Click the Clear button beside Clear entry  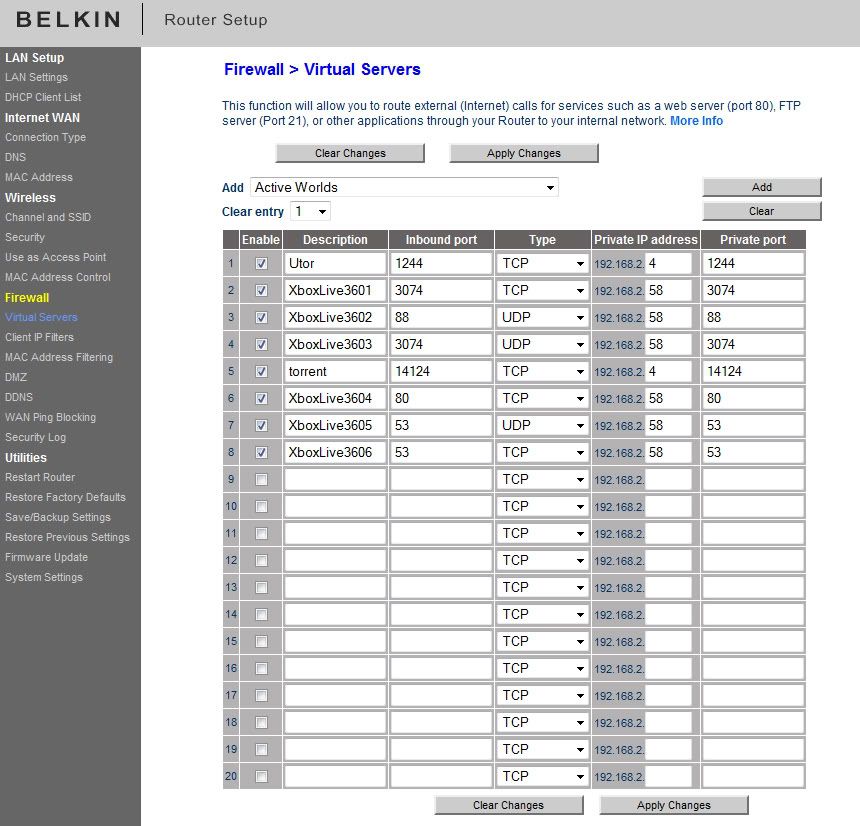[x=761, y=211]
